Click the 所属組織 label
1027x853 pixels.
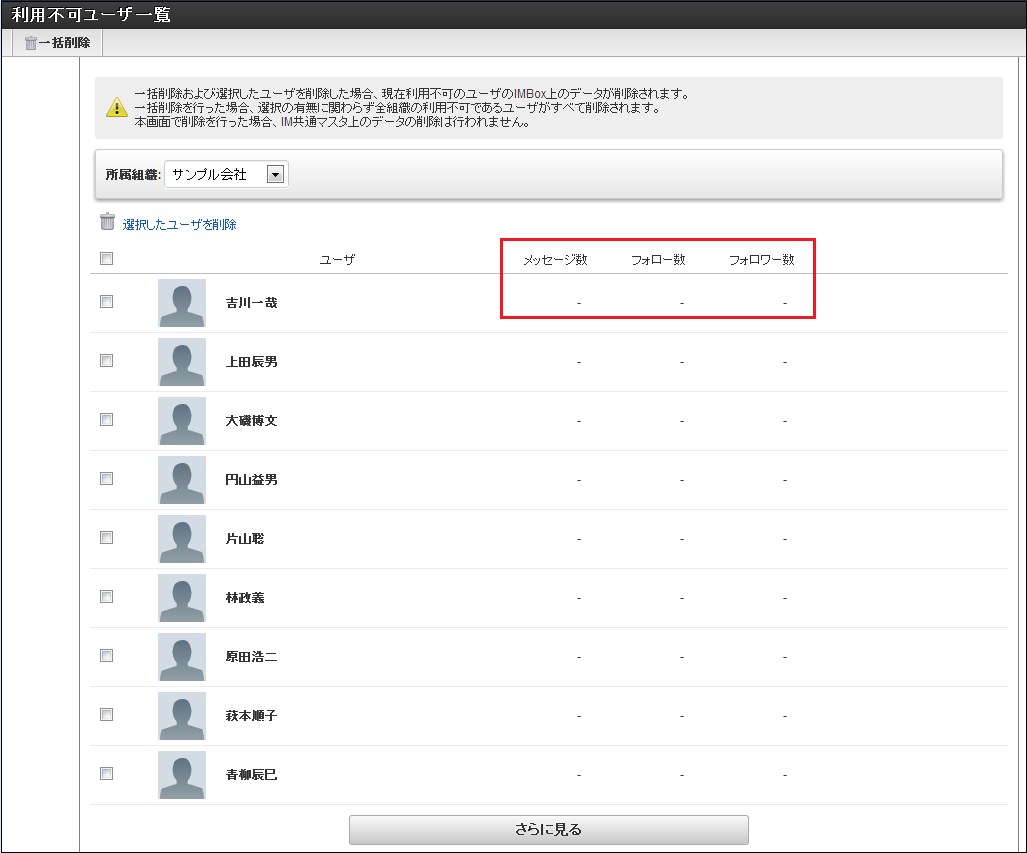click(133, 174)
